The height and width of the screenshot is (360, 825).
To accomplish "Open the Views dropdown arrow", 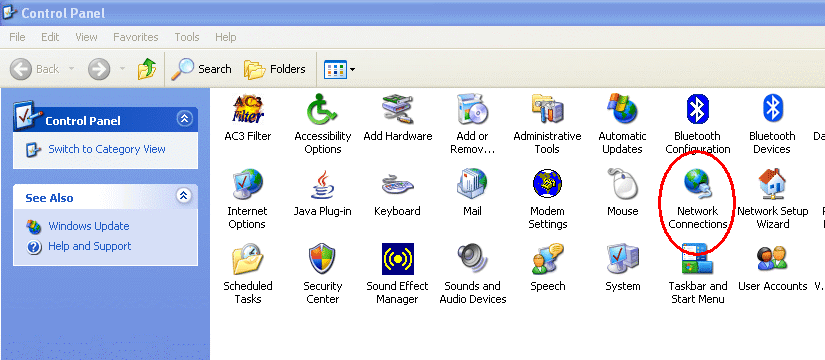I will pos(353,69).
